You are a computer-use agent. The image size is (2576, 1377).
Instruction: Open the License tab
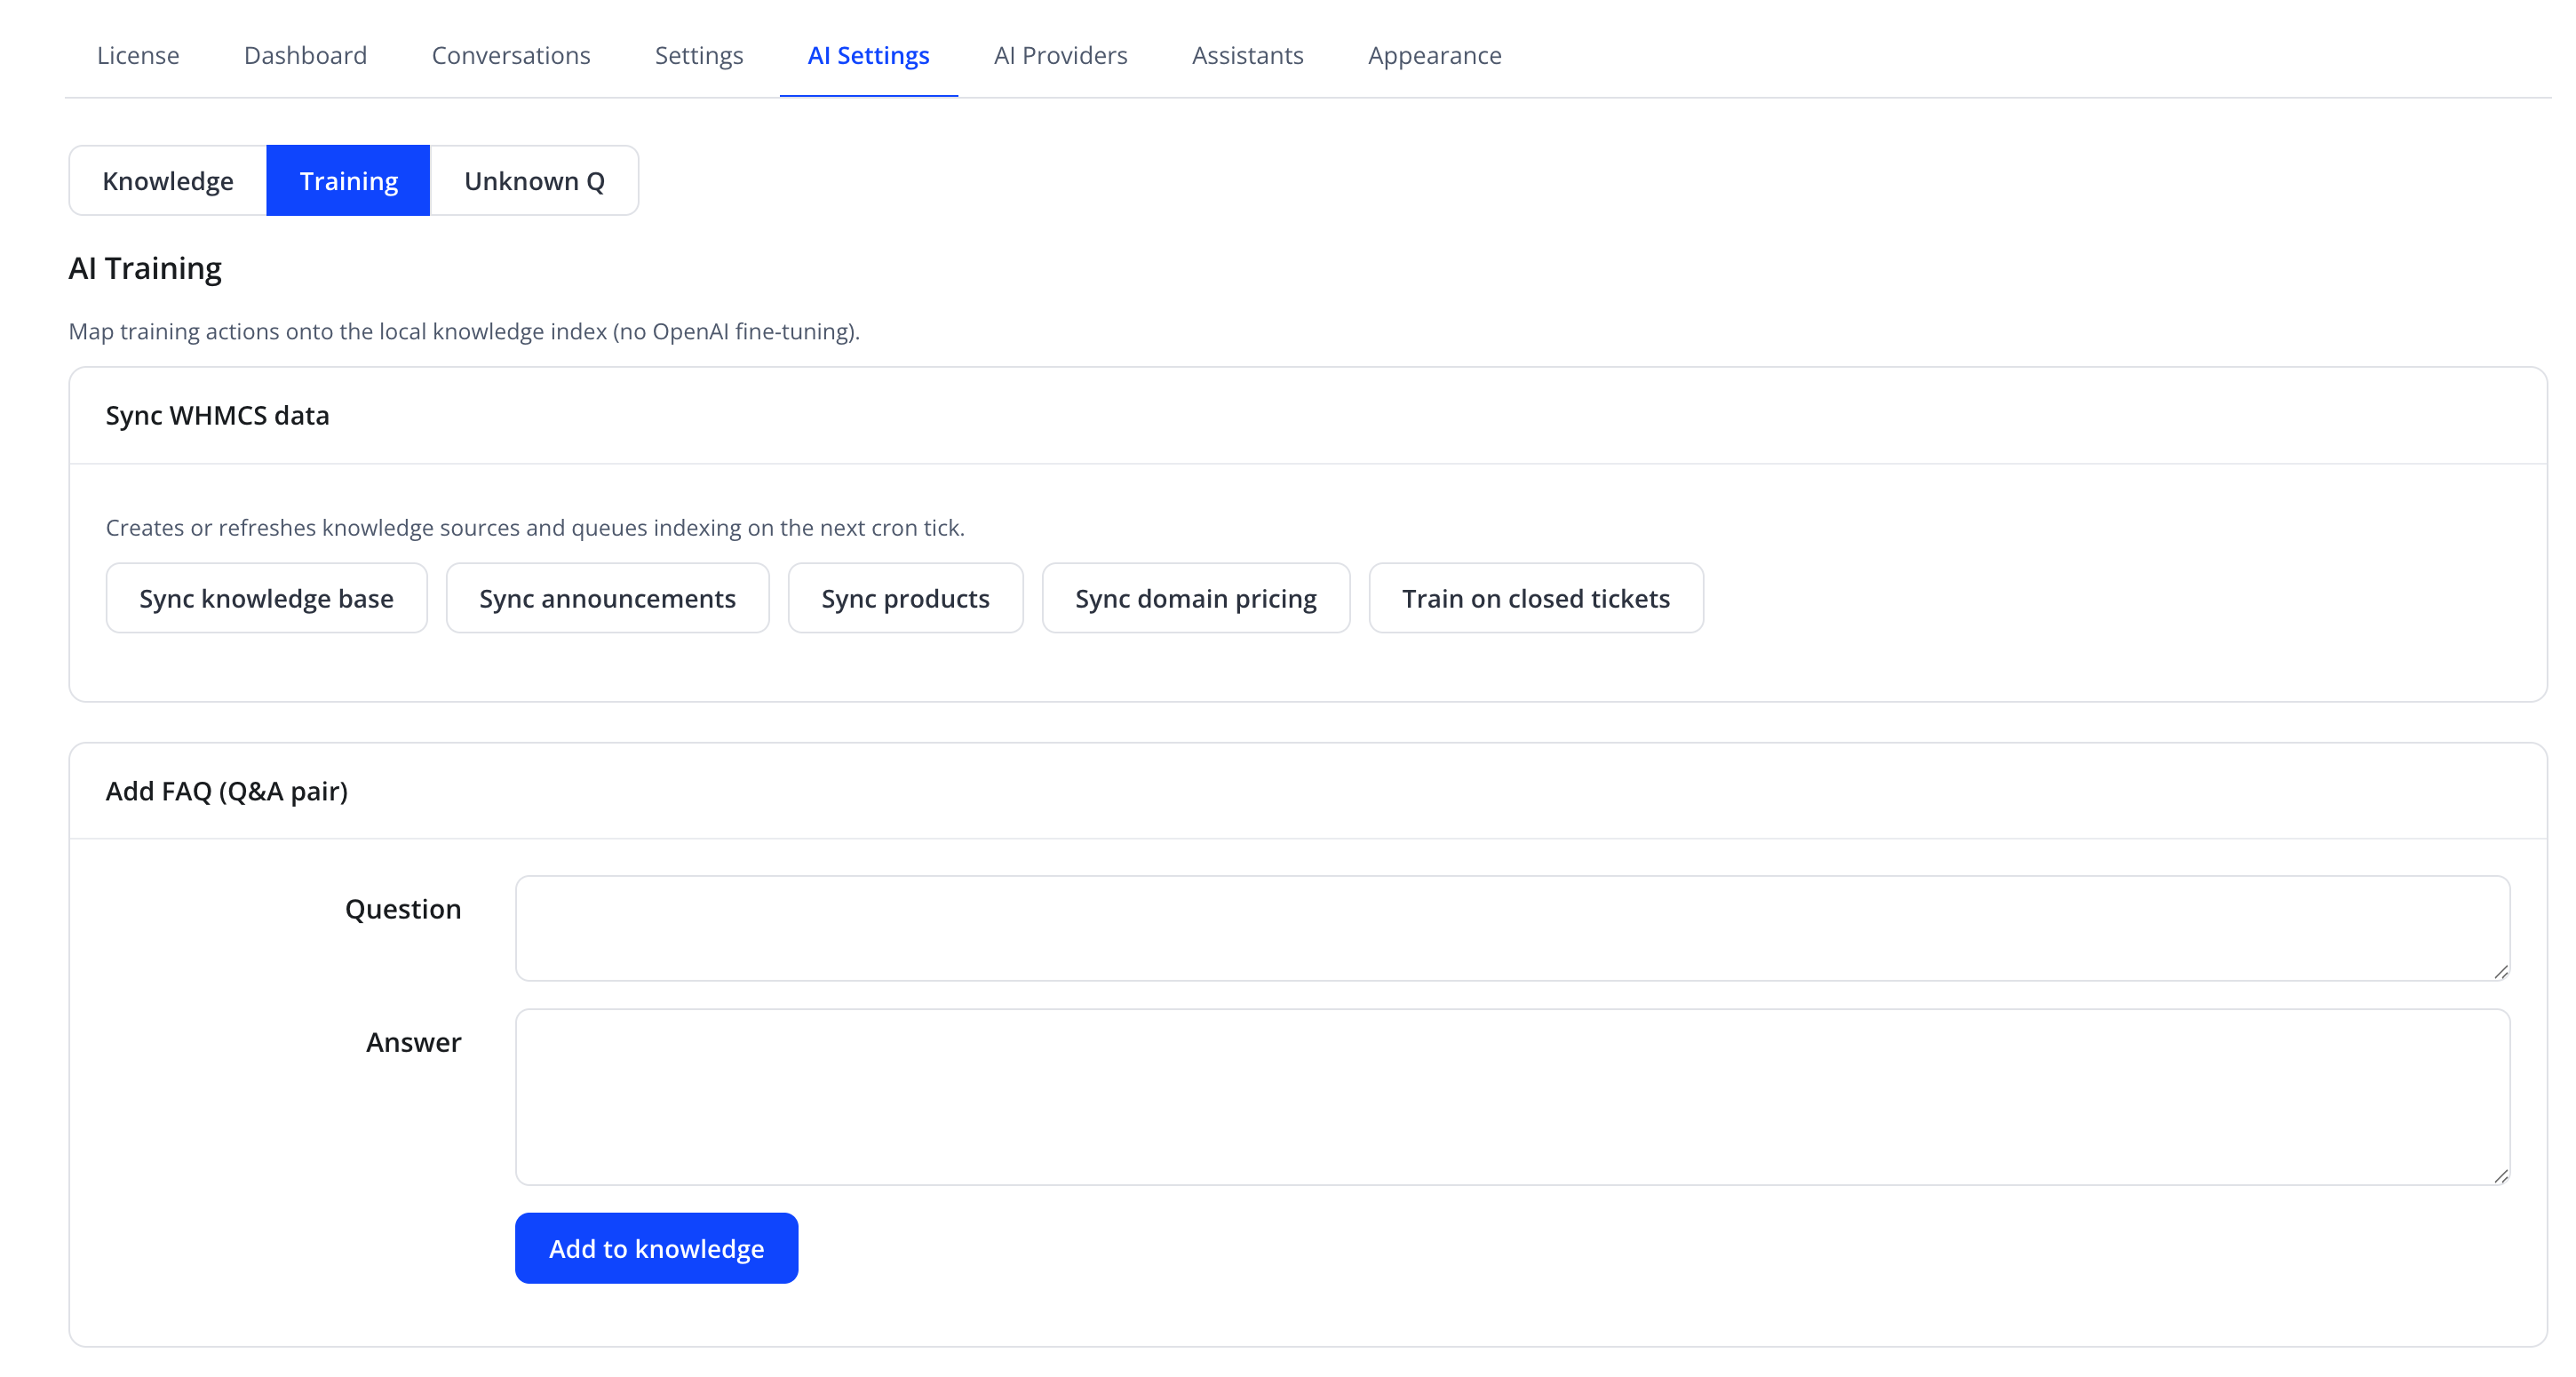(138, 55)
